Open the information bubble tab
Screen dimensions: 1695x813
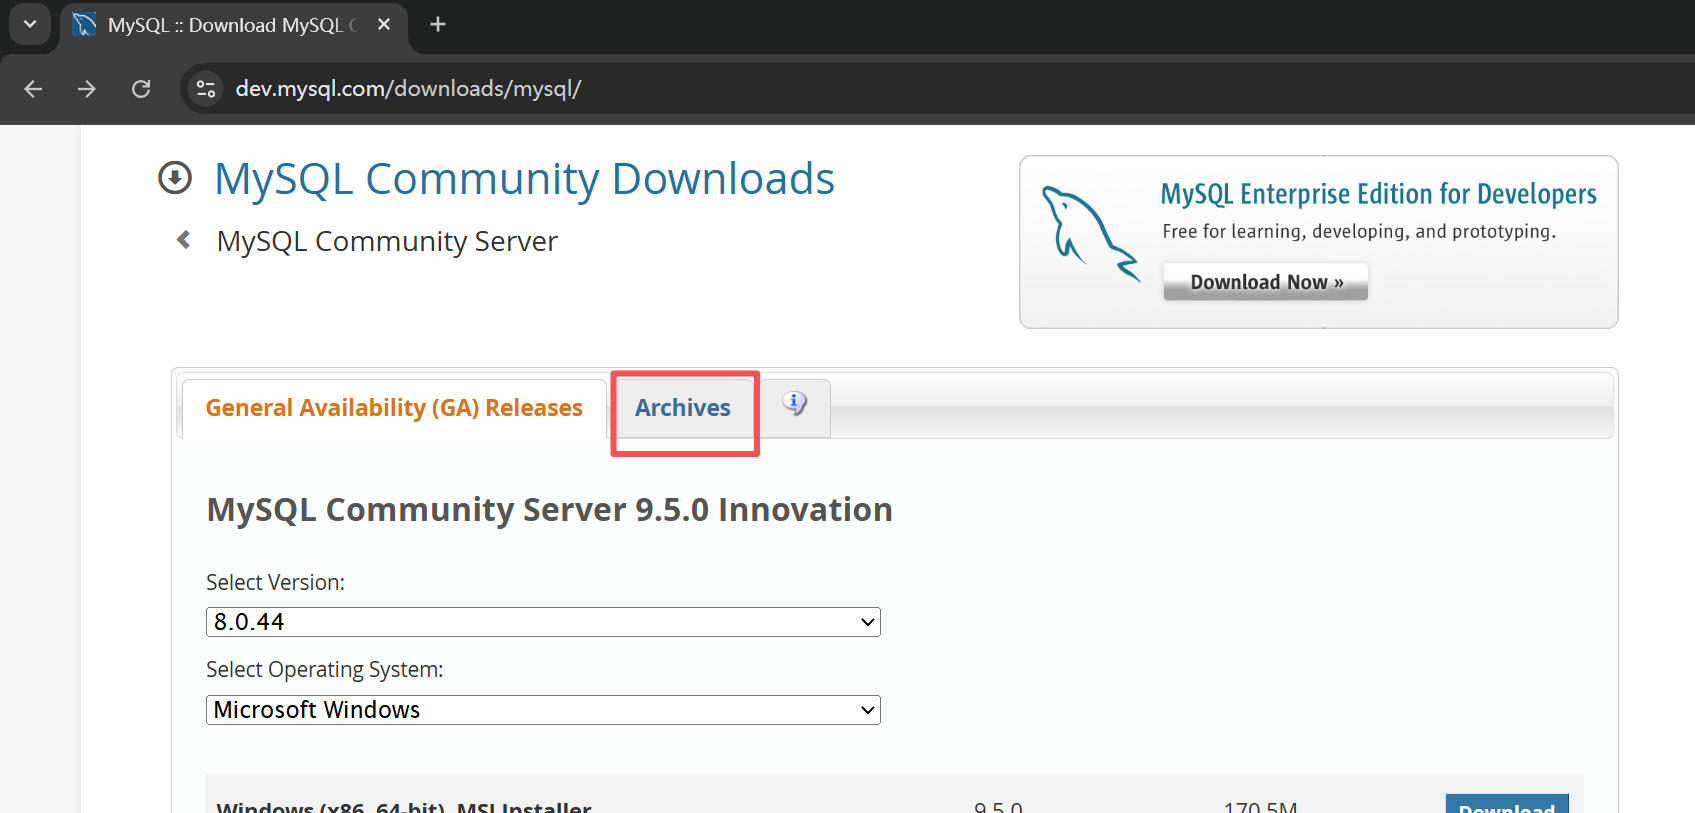(x=795, y=405)
